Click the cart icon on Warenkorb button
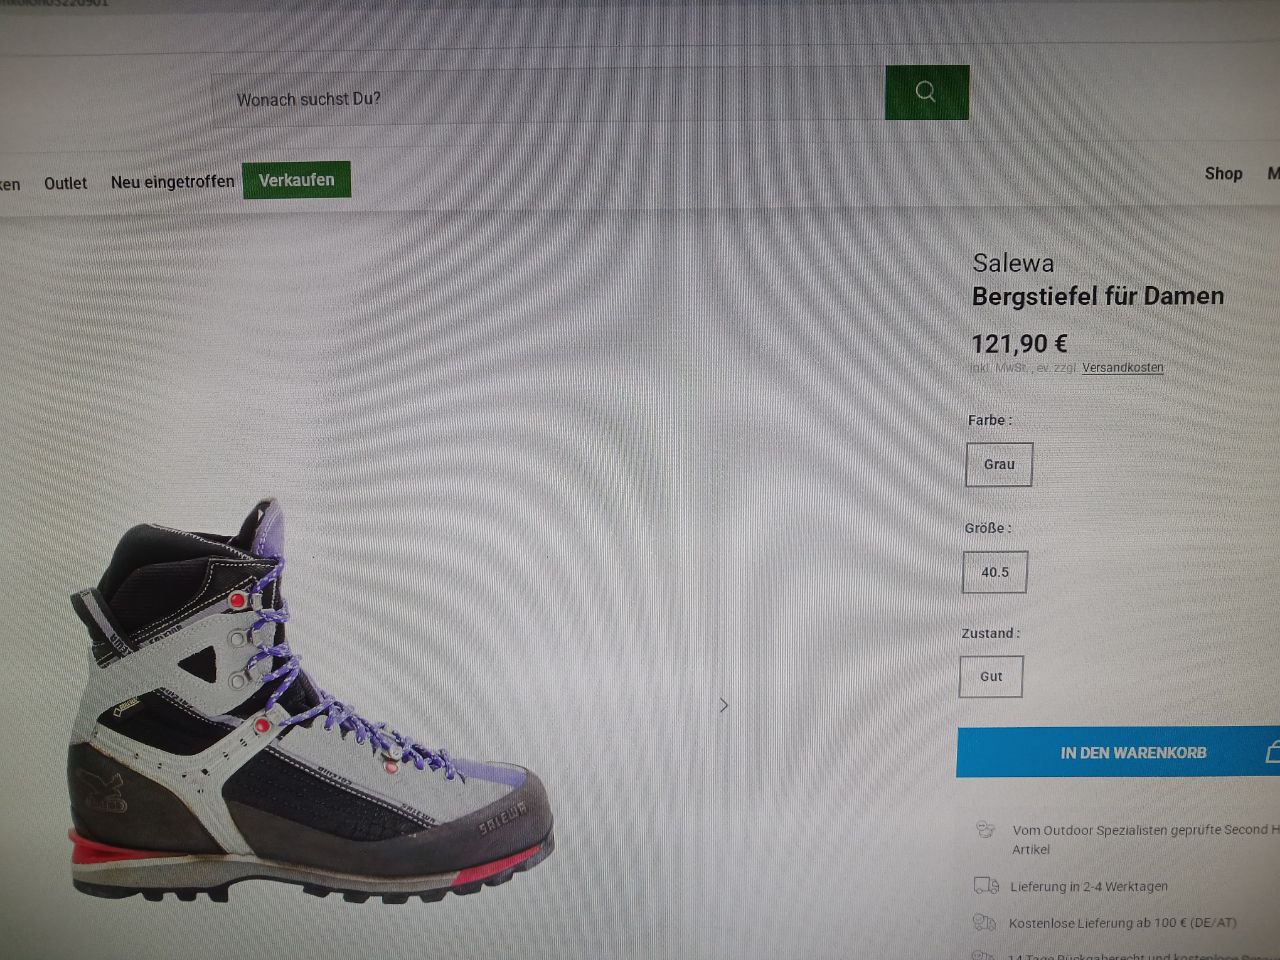This screenshot has height=960, width=1280. [x=1273, y=752]
